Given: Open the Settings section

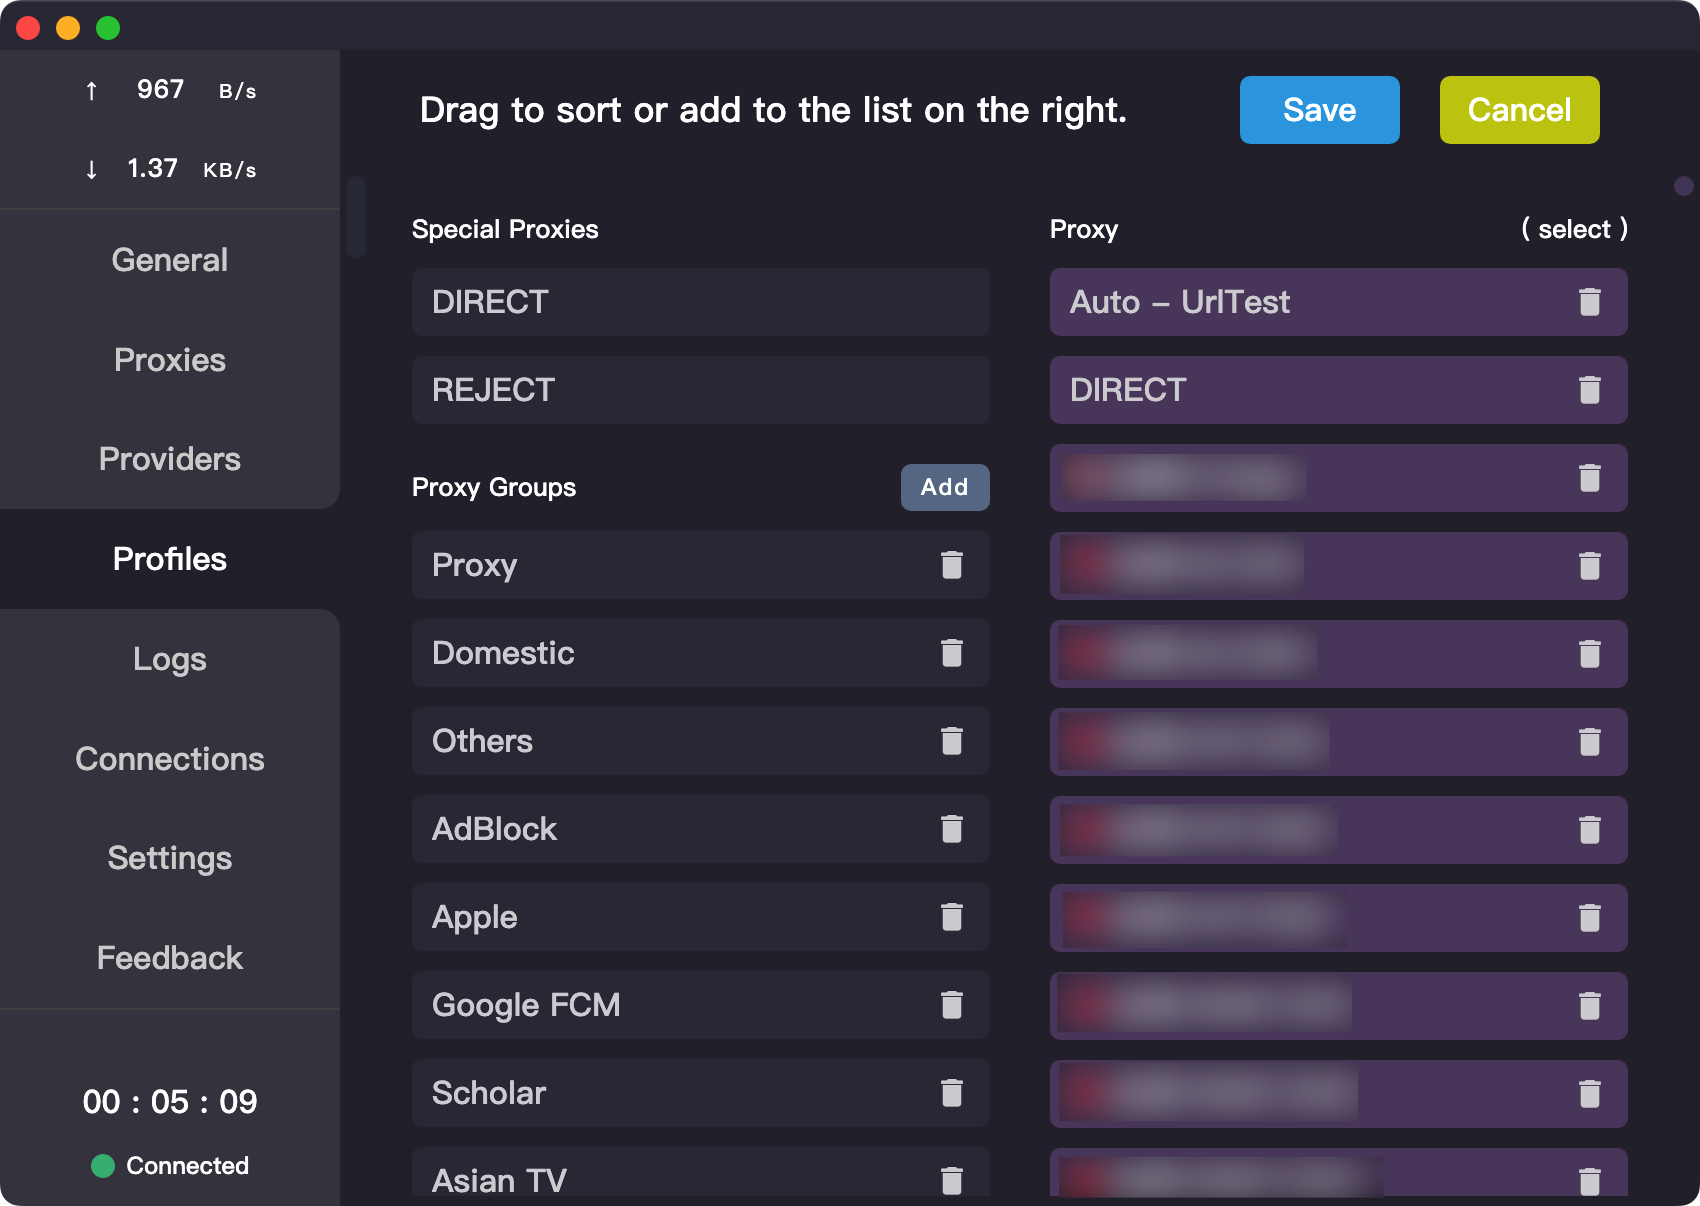Looking at the screenshot, I should click(170, 858).
